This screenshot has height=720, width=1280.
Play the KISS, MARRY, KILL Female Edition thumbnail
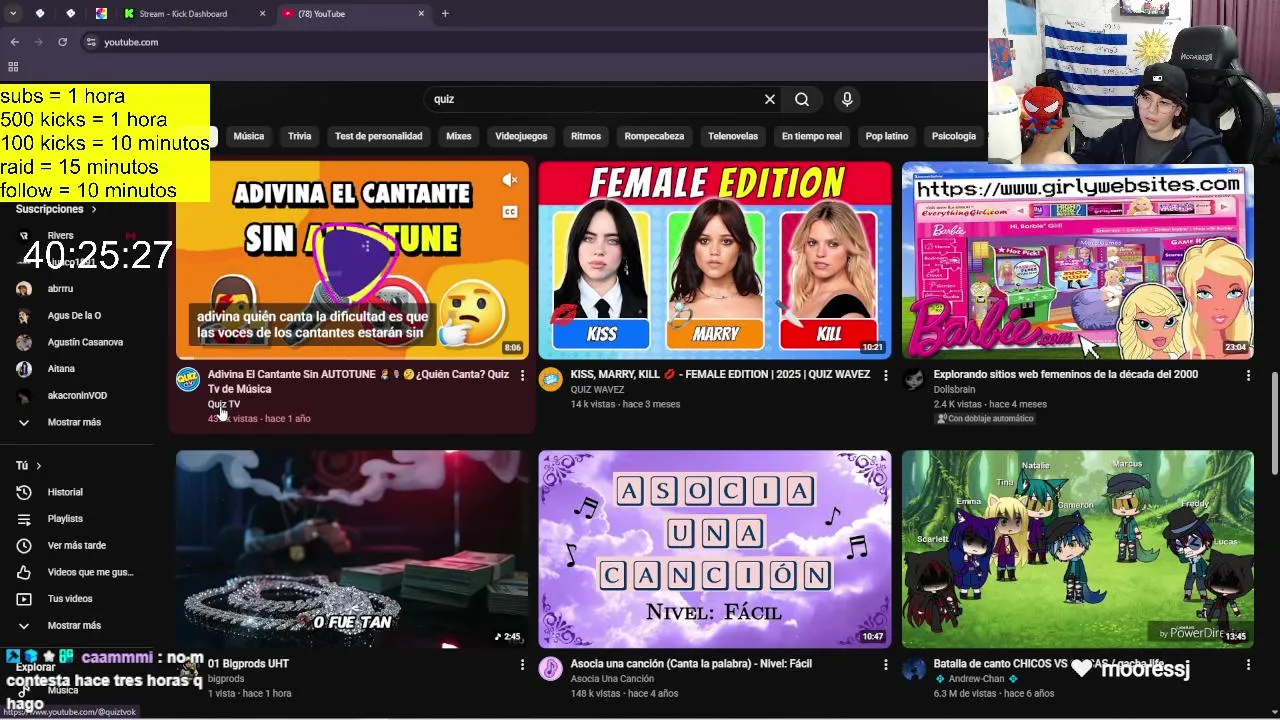click(x=715, y=260)
